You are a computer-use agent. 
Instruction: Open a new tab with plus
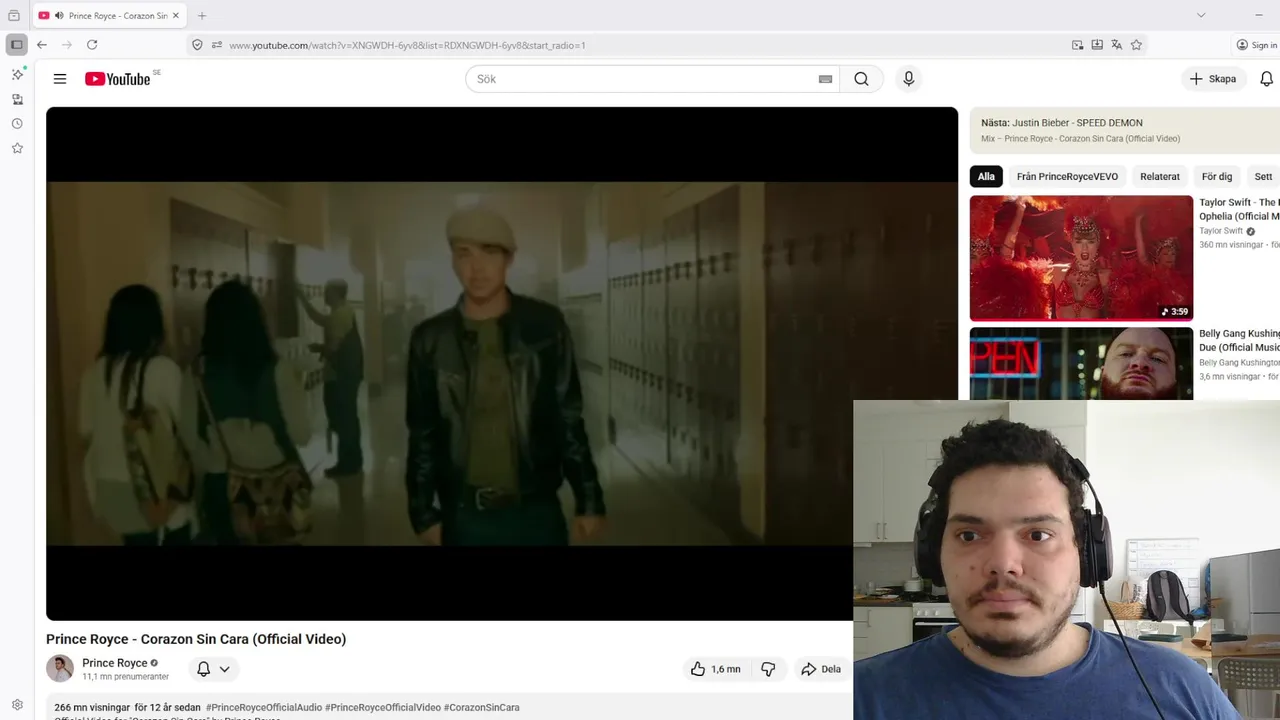click(202, 16)
